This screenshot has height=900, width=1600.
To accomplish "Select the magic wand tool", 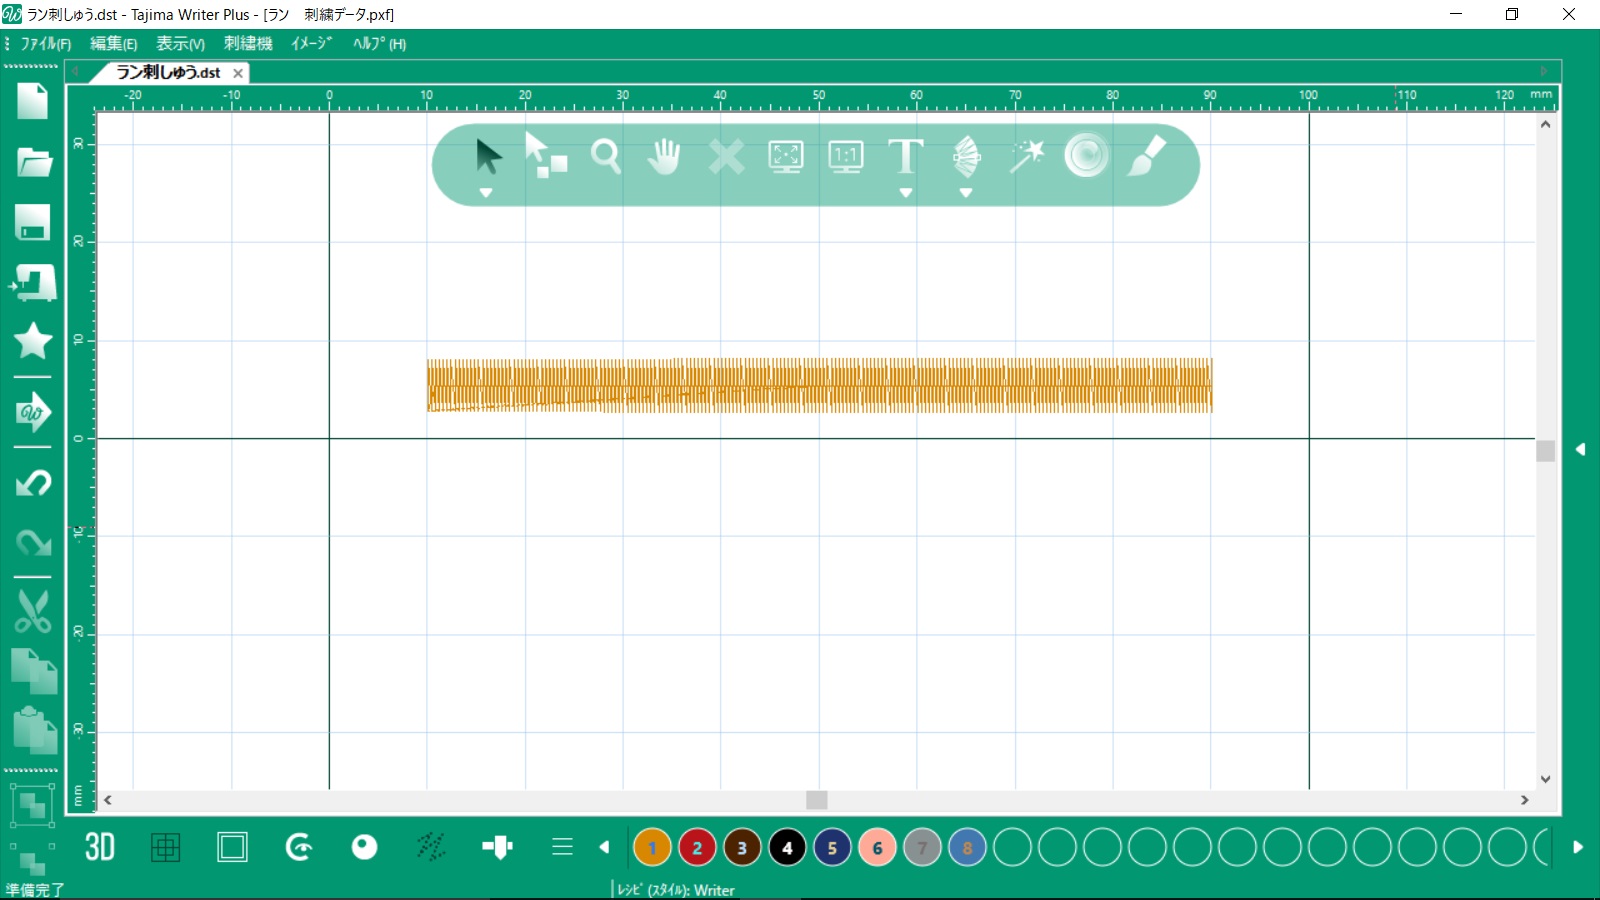I will (x=1026, y=156).
